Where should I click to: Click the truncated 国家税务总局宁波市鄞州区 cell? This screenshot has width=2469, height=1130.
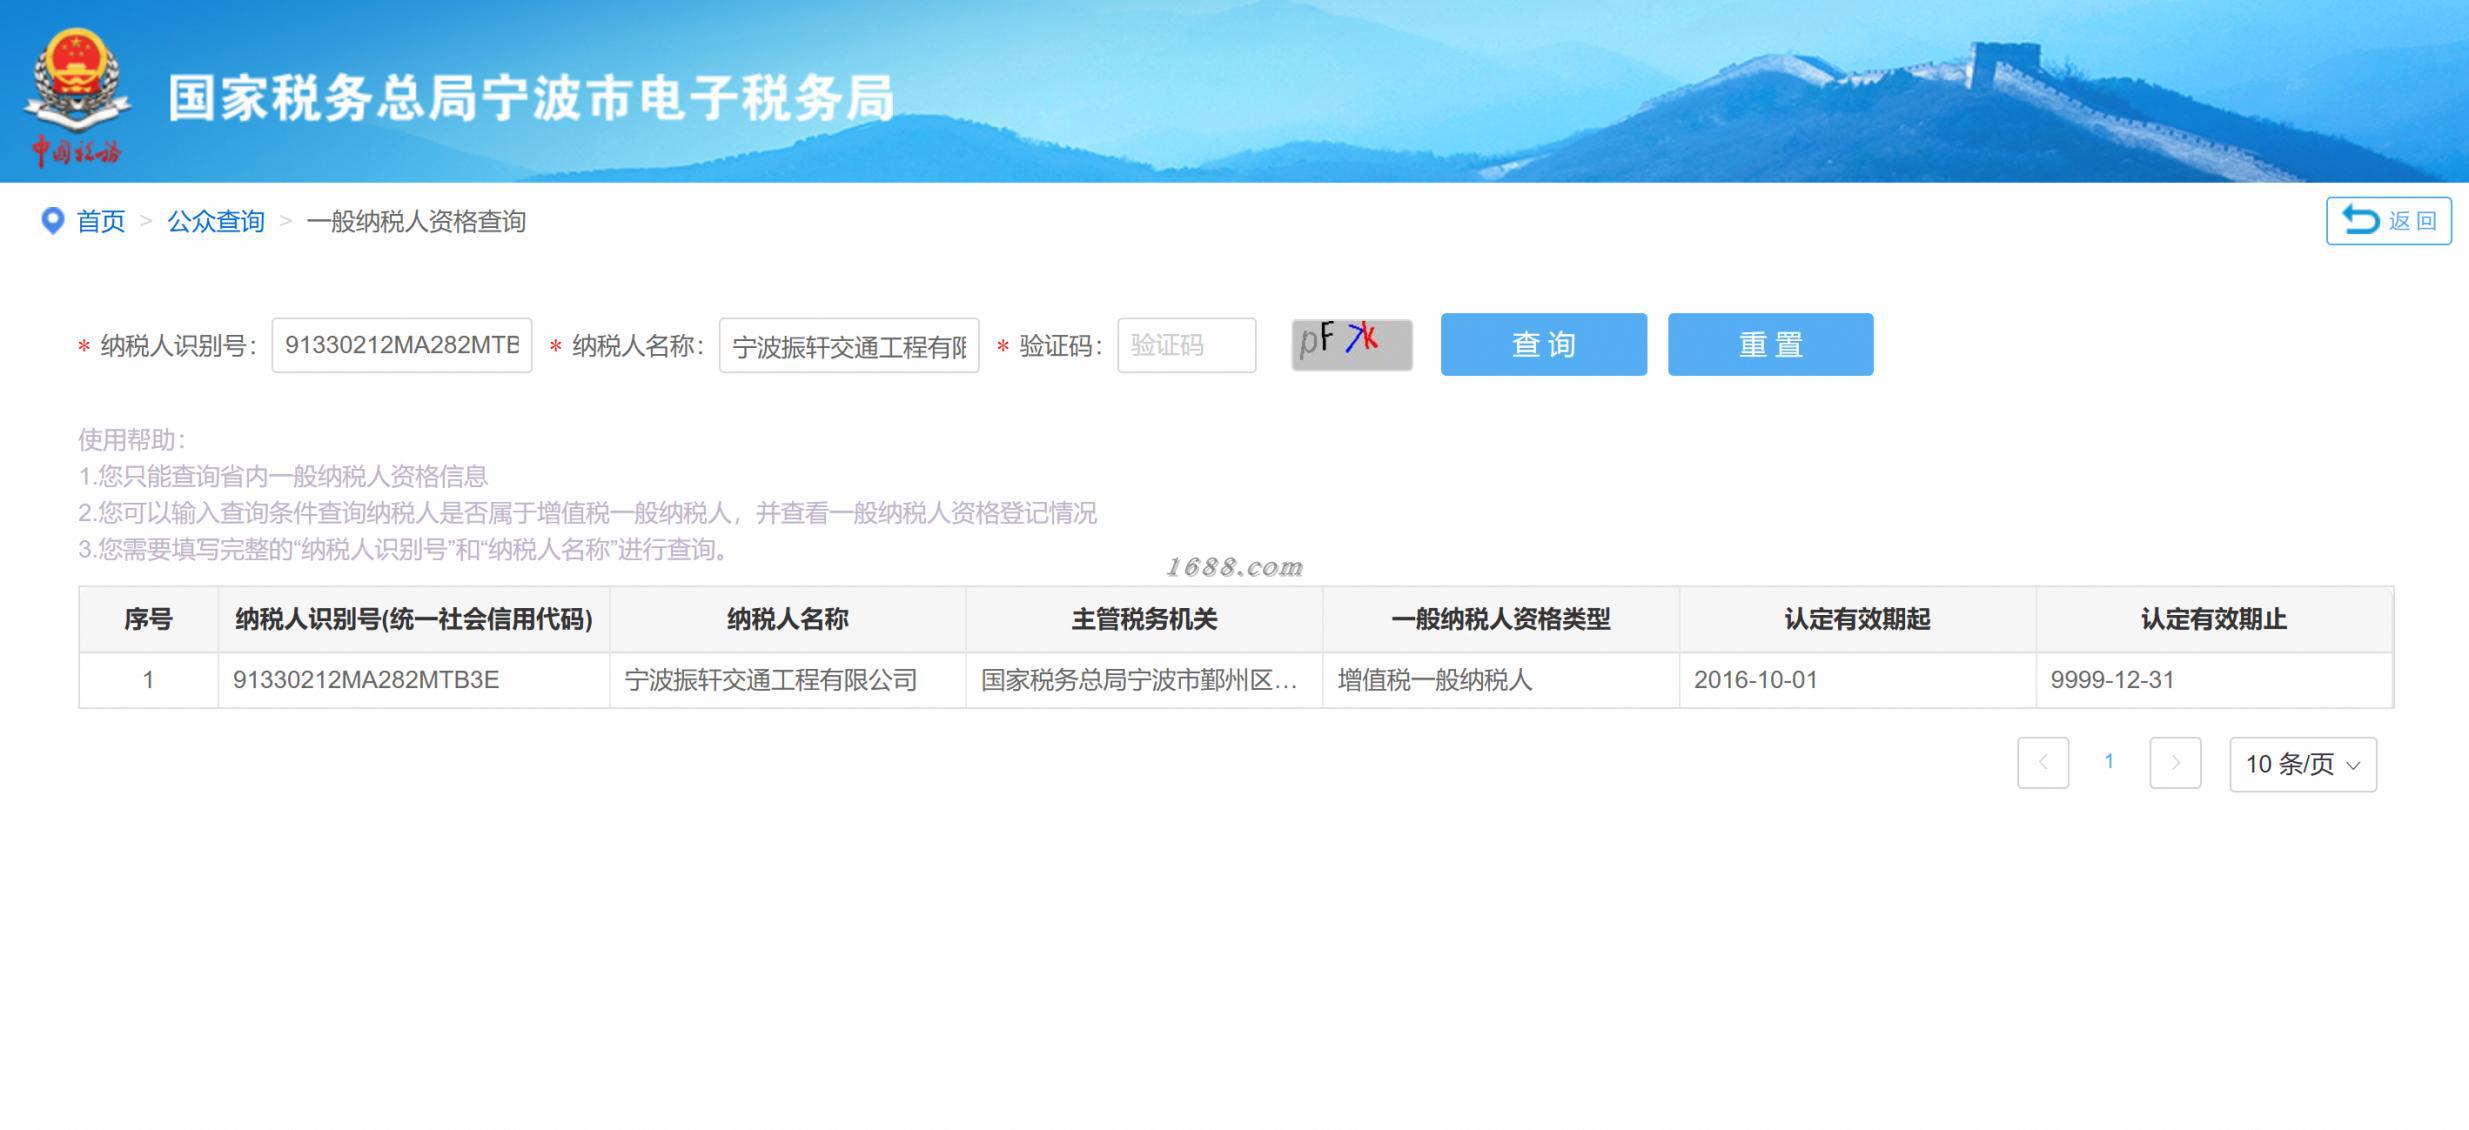(1139, 680)
